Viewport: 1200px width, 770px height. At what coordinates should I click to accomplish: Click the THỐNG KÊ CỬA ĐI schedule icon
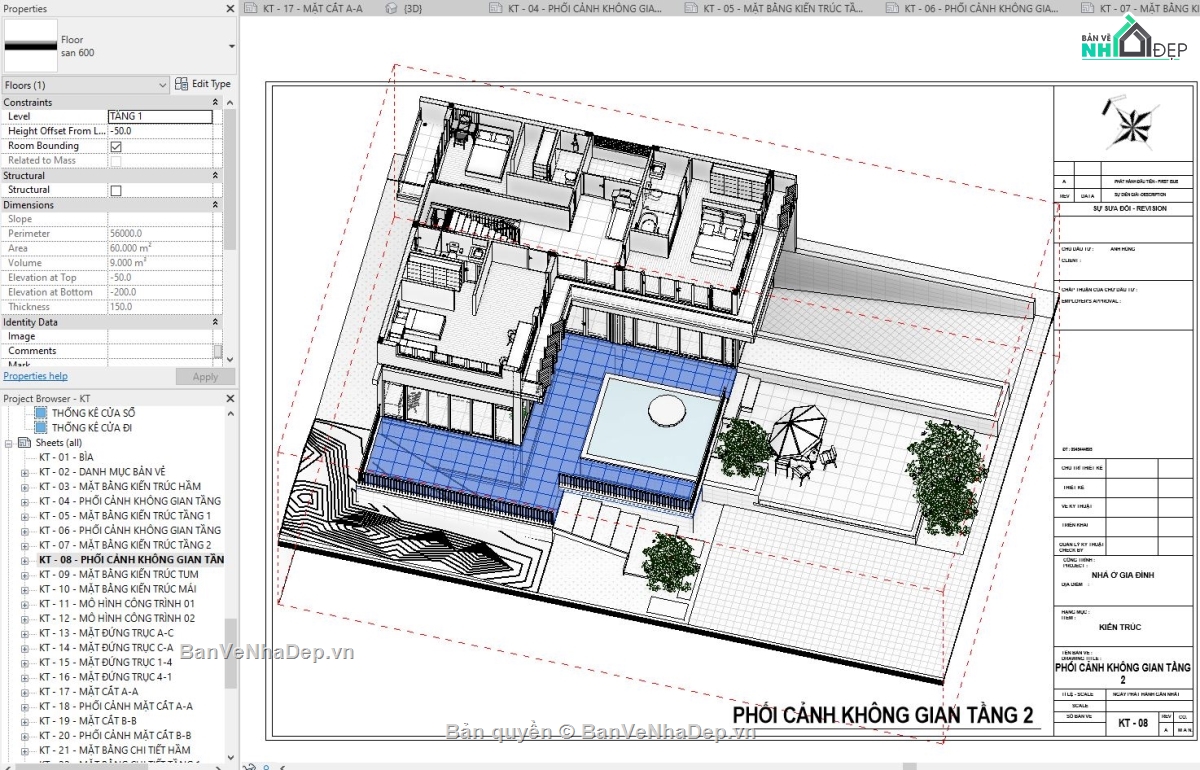pos(41,428)
